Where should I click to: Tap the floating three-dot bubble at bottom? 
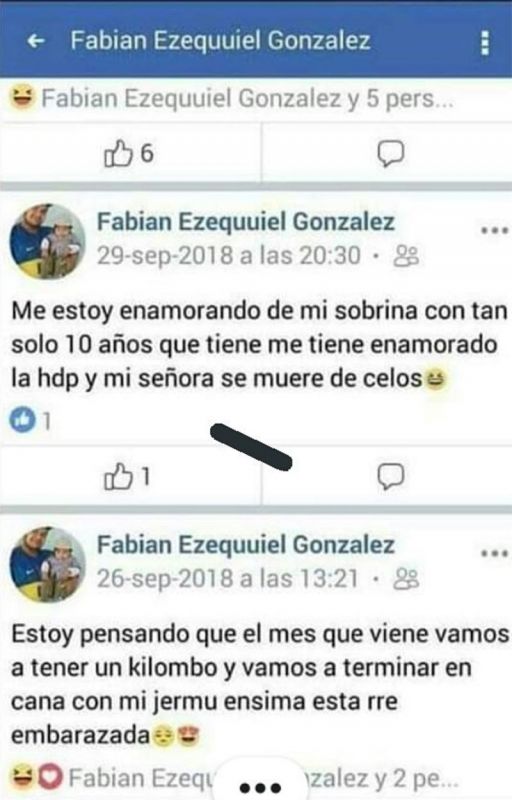[x=261, y=786]
